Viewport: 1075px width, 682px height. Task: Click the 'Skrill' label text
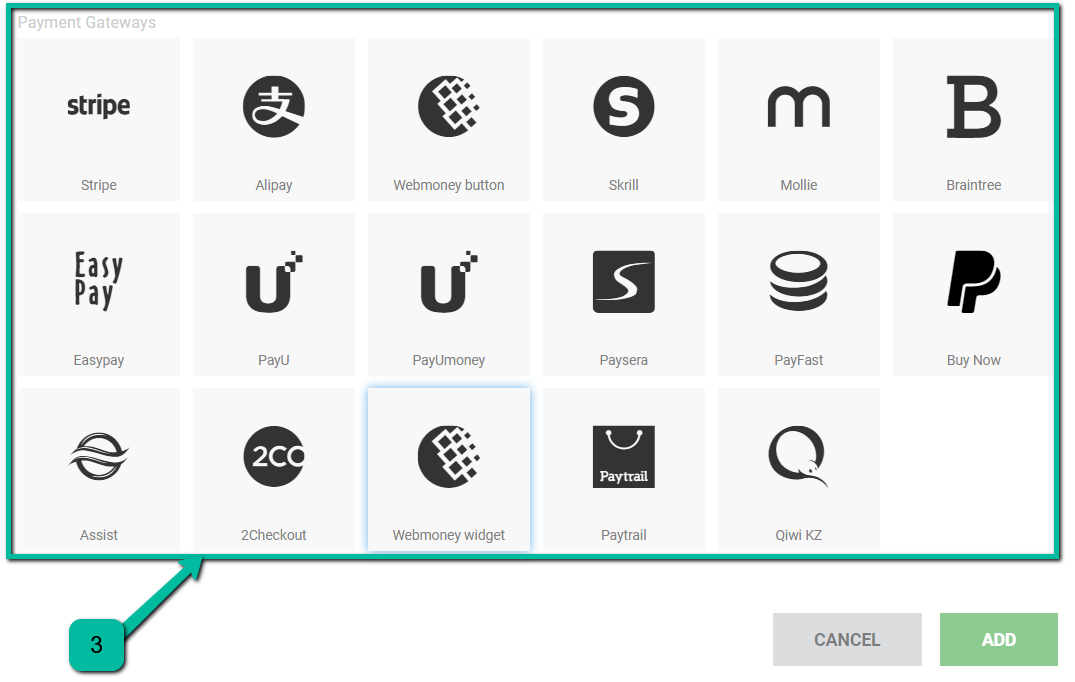[624, 185]
